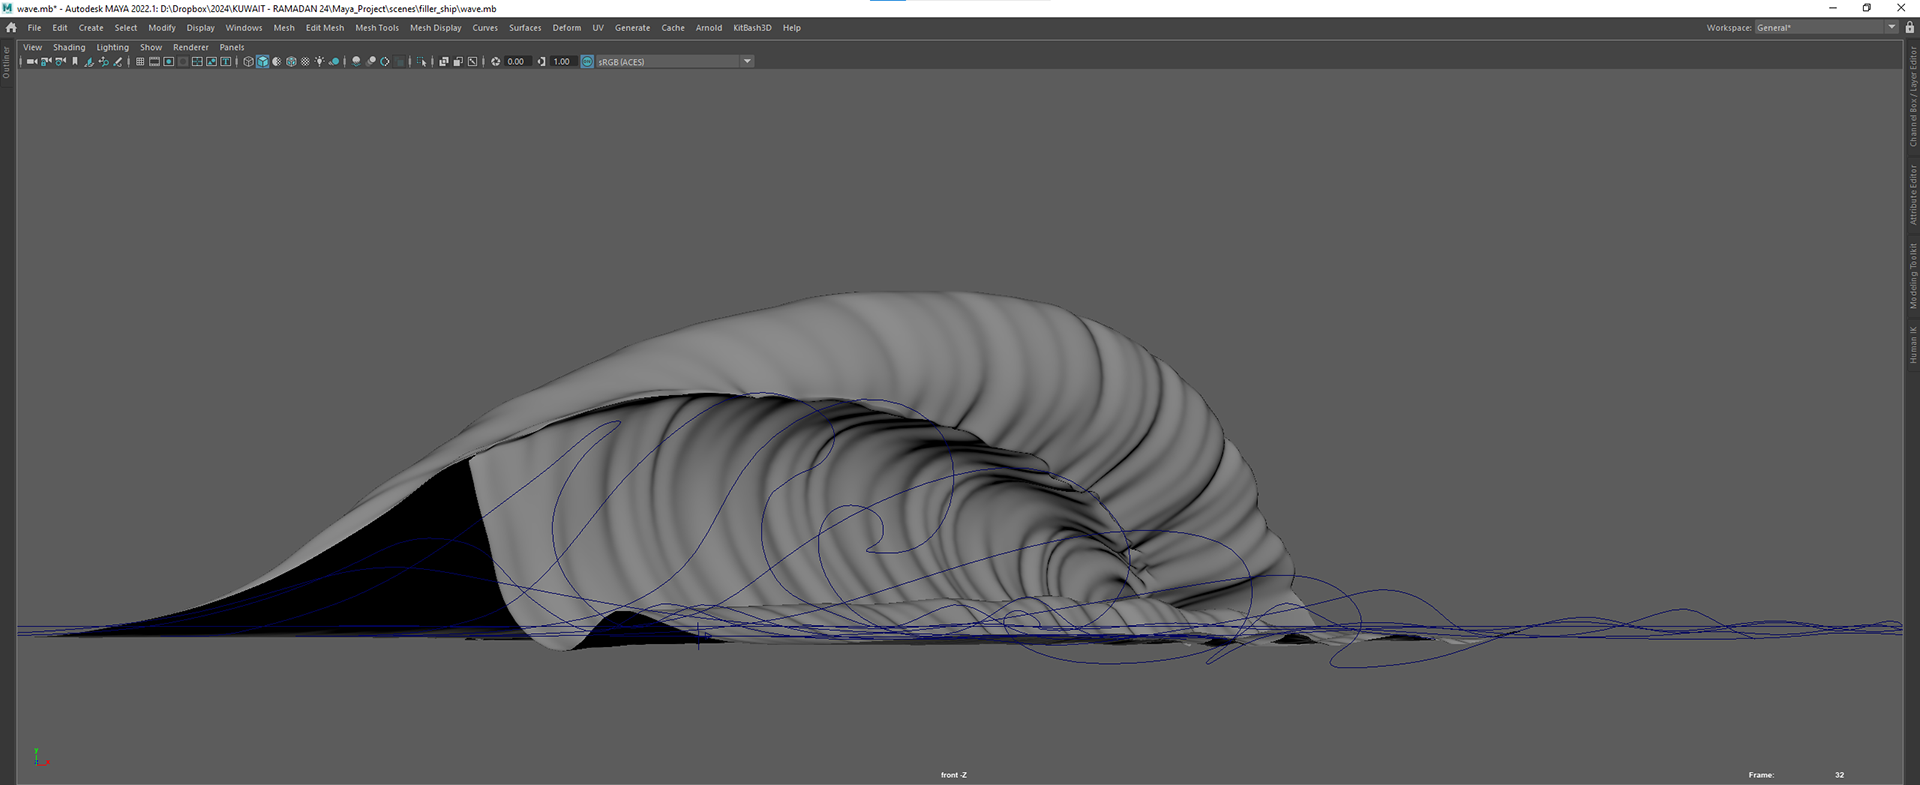Switch viewport to Wireframe shading
Viewport: 1920px width, 785px height.
click(248, 62)
